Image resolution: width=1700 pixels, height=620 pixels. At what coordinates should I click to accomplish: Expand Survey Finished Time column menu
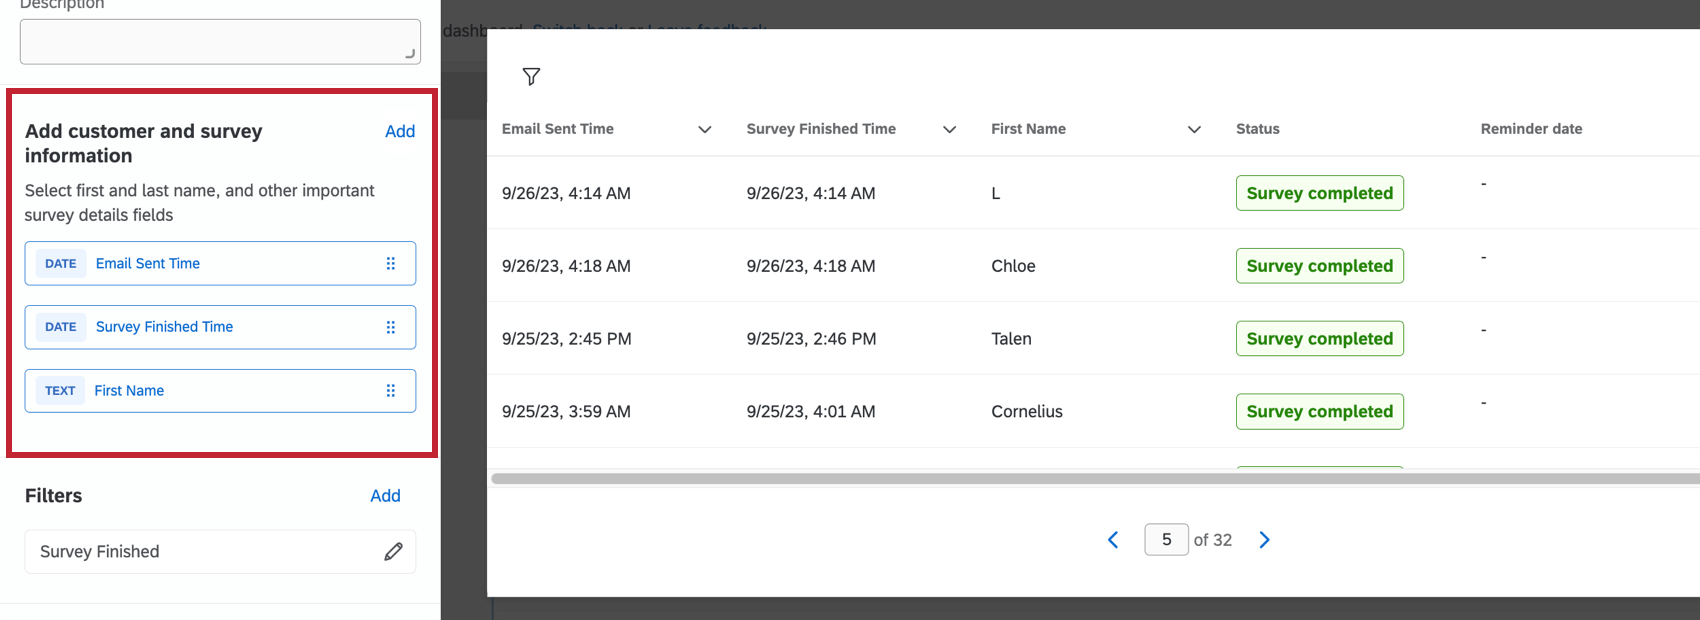coord(950,129)
